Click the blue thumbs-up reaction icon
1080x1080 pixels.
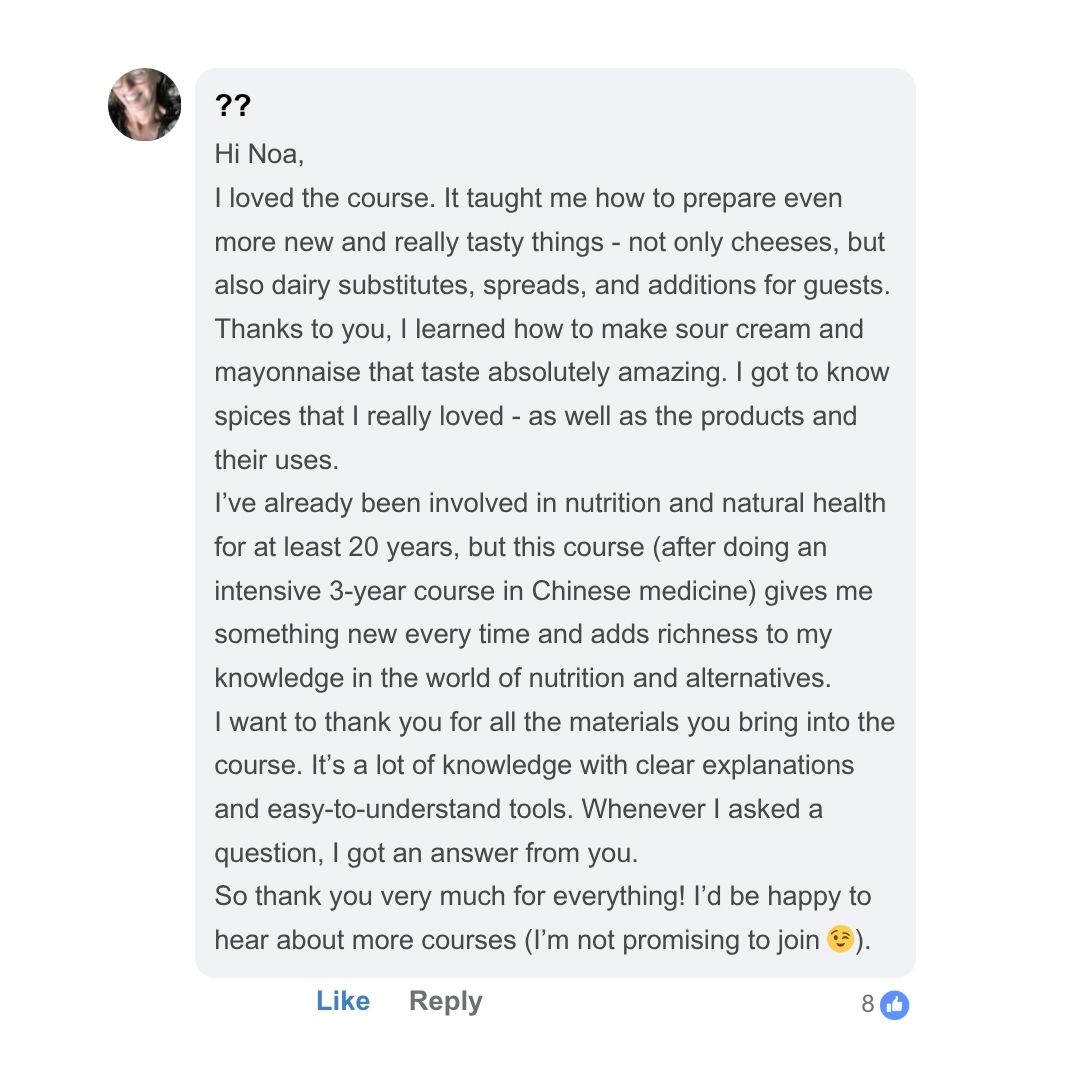(895, 1004)
